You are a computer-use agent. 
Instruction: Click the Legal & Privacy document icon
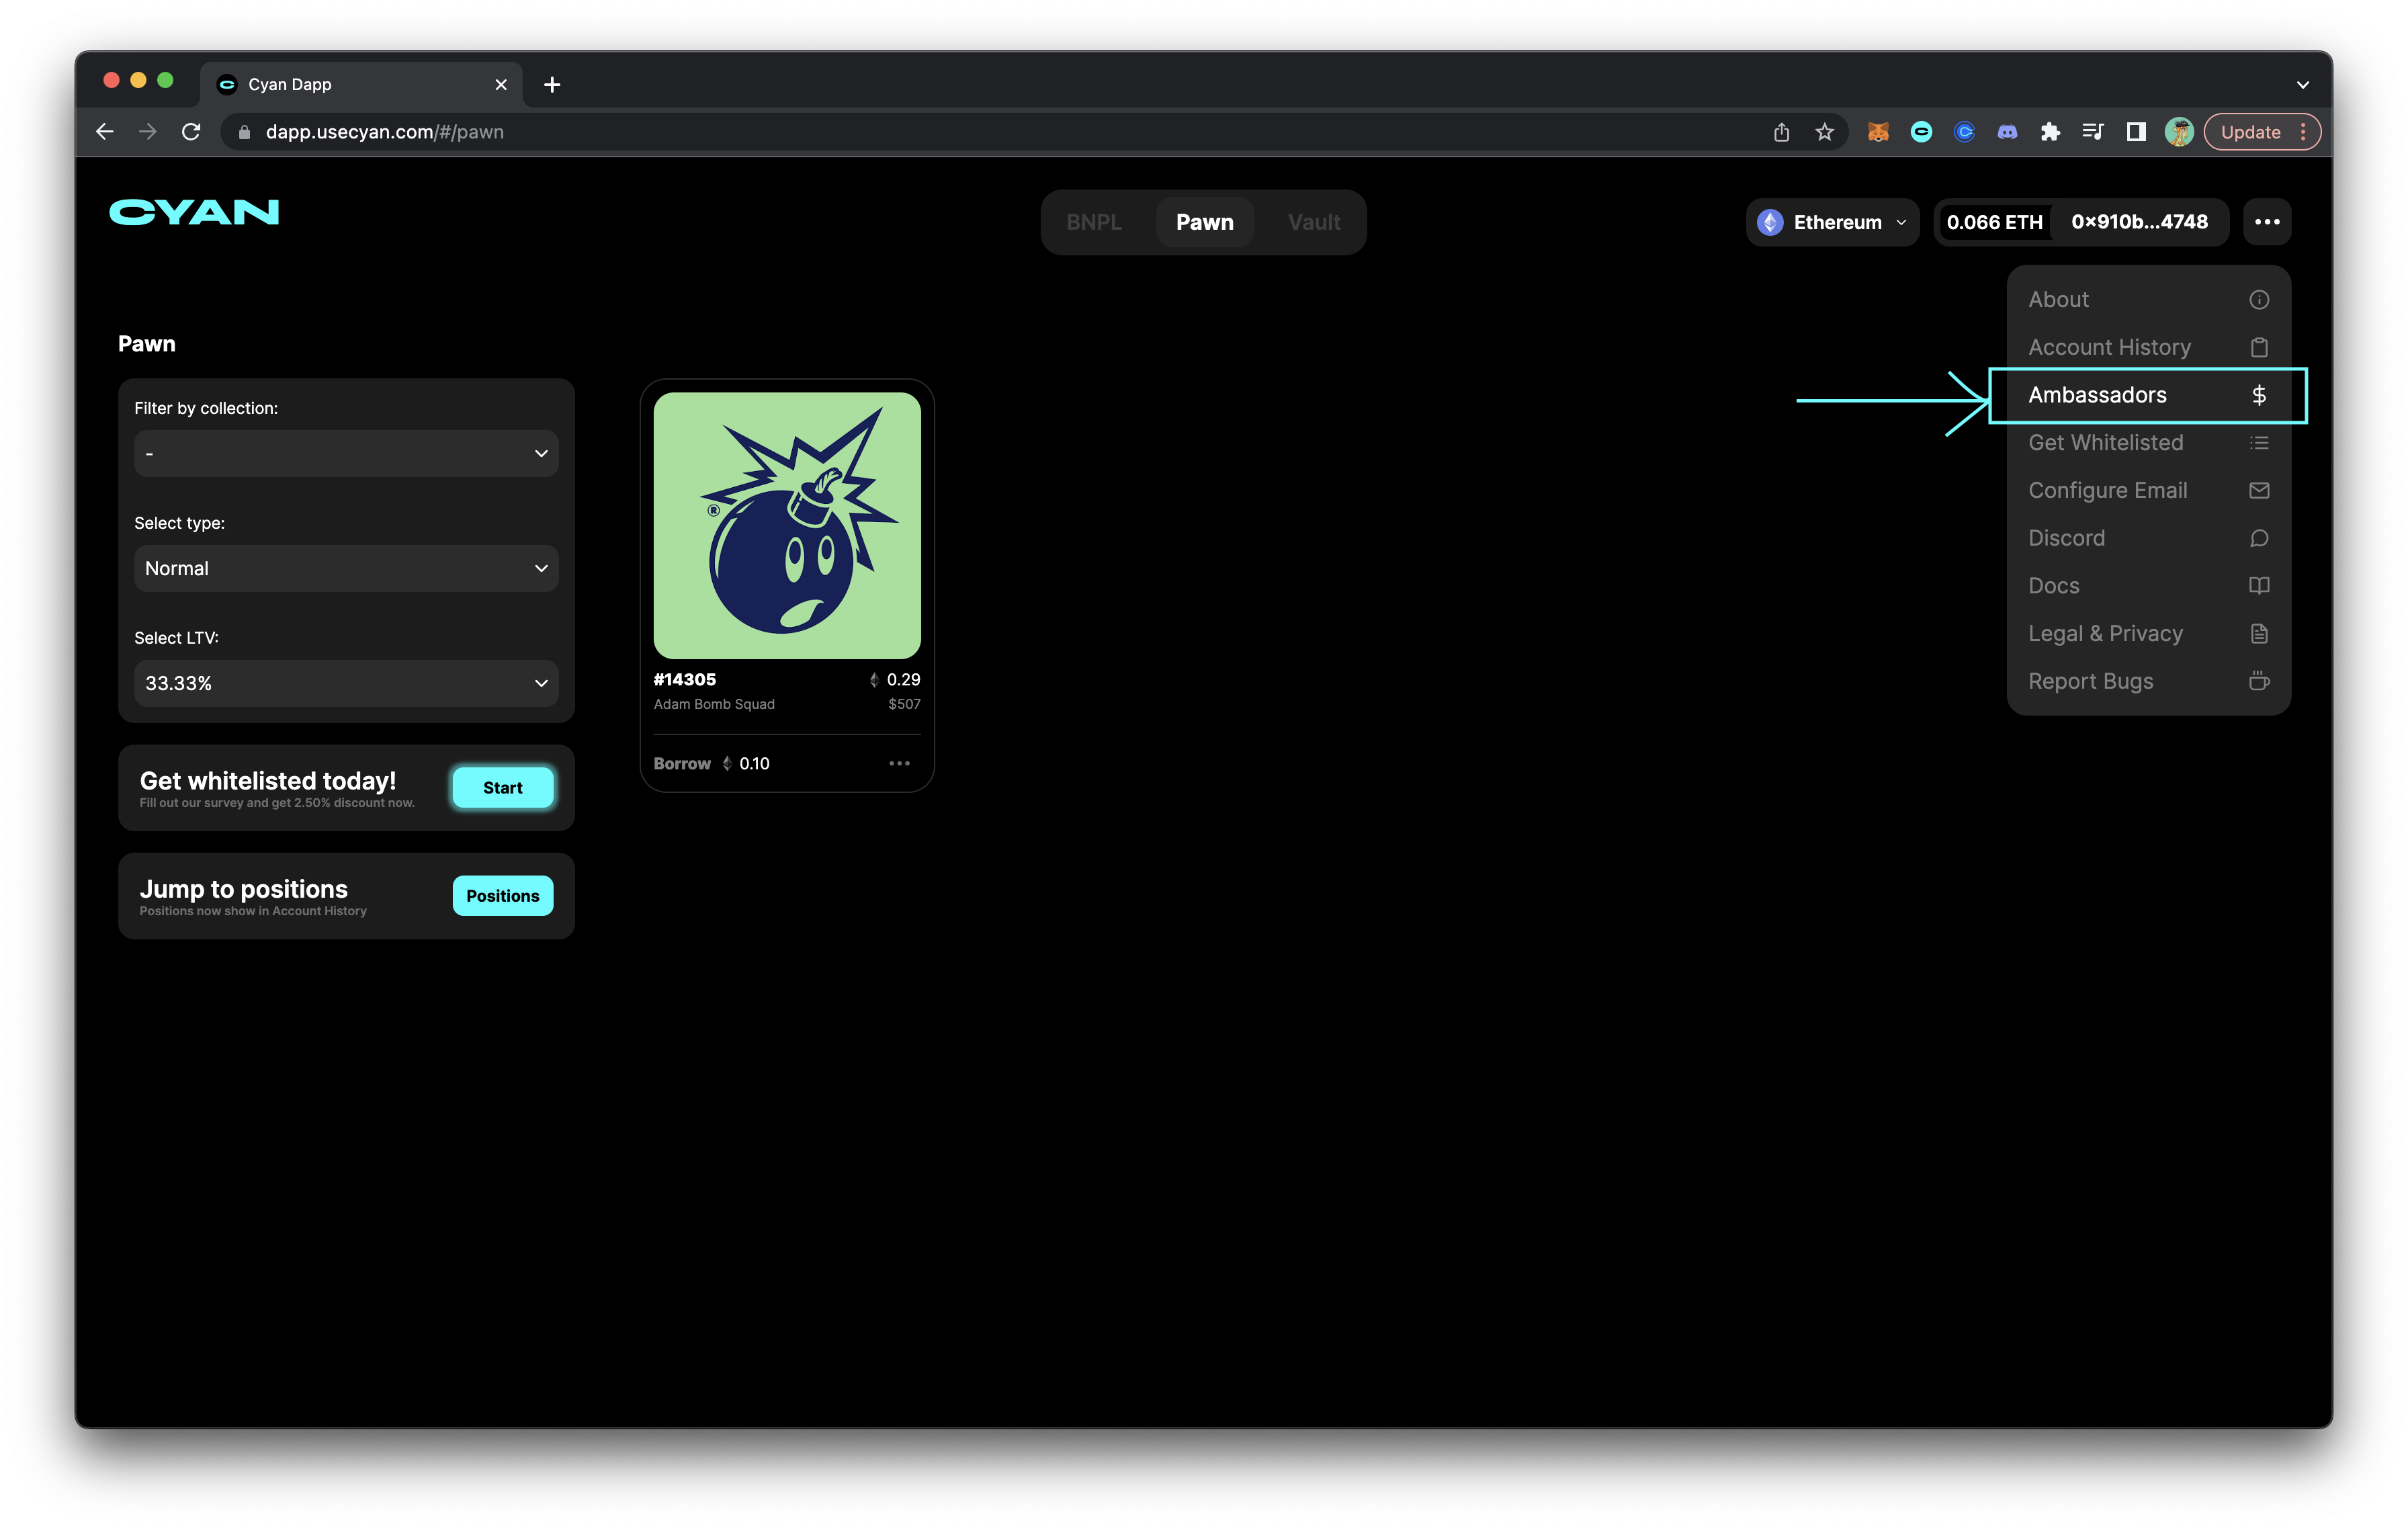(2259, 634)
